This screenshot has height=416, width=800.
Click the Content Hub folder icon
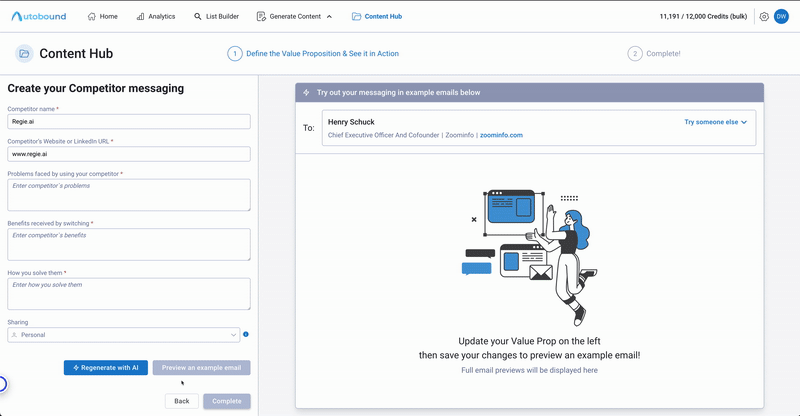tap(24, 54)
